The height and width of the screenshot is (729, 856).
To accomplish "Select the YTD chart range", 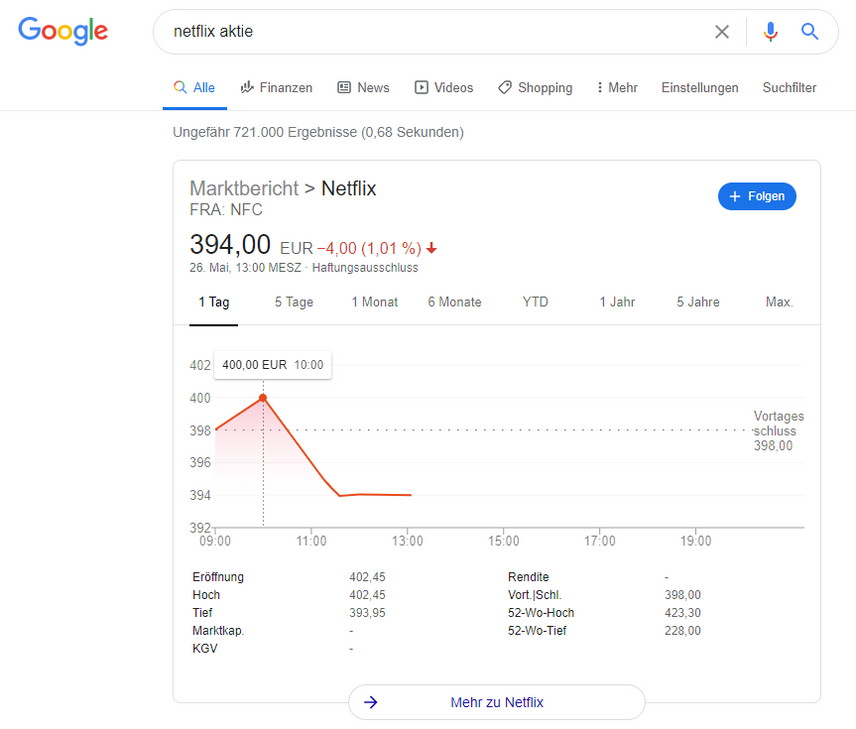I will click(x=535, y=302).
